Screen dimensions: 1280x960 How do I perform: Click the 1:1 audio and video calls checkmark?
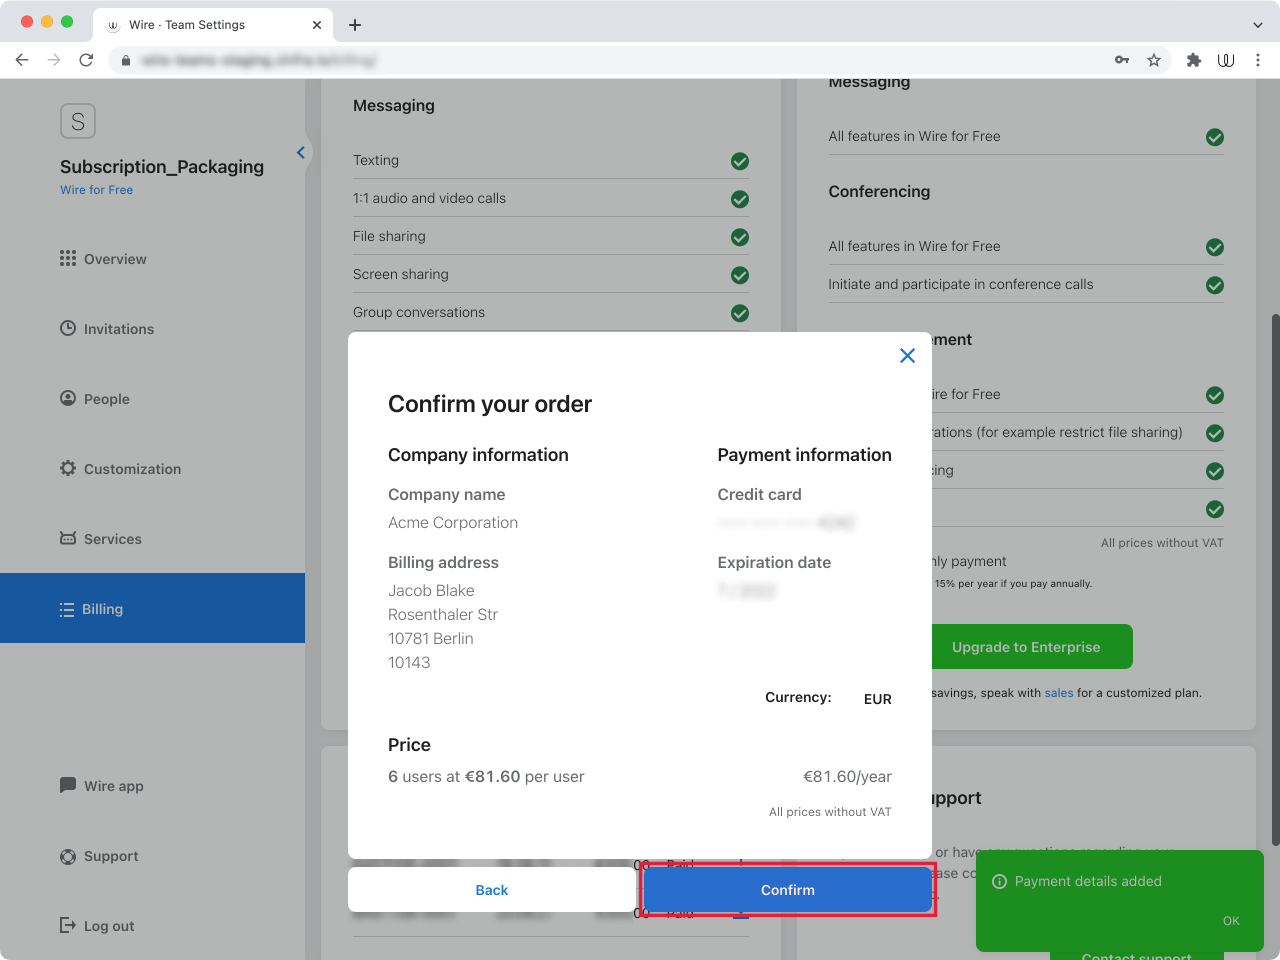pyautogui.click(x=740, y=199)
